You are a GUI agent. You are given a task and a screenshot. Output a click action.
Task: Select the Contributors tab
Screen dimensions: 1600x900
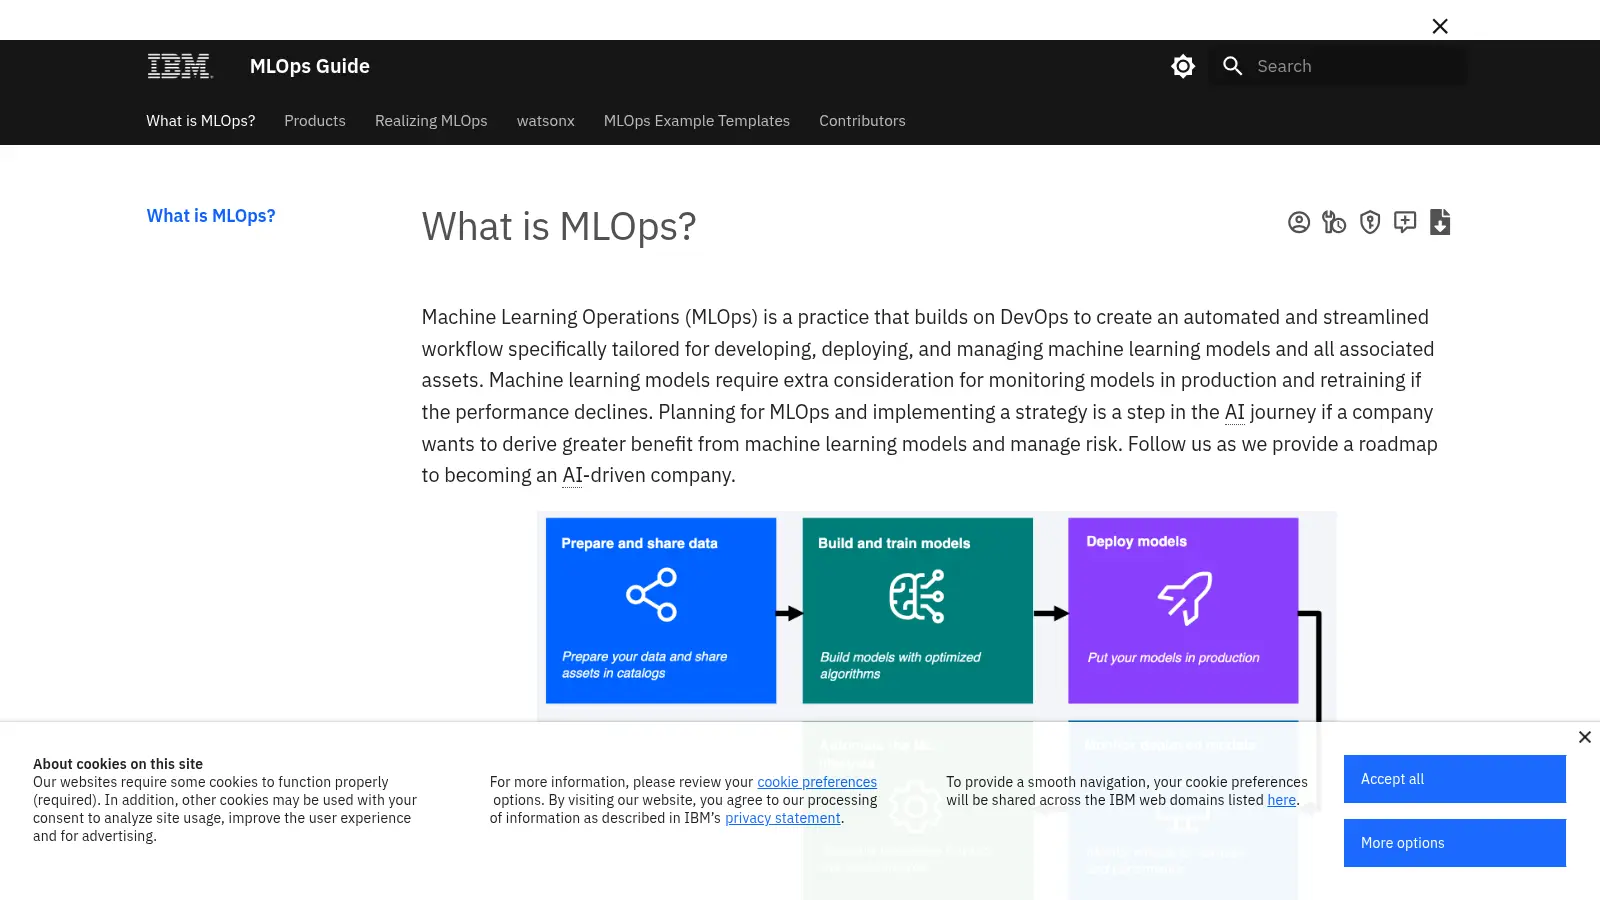862,121
